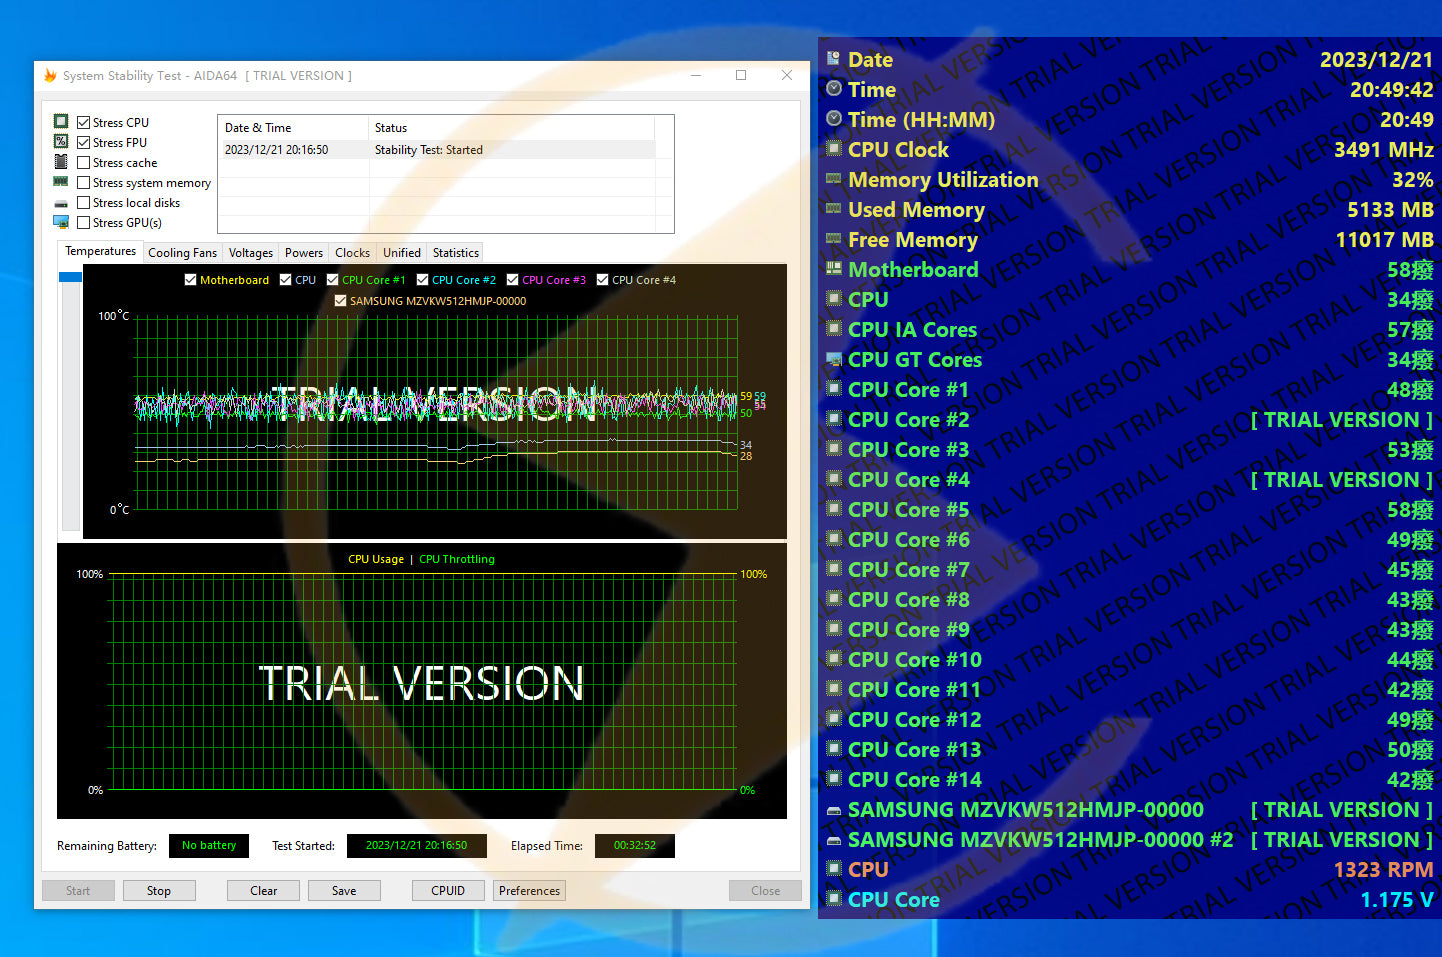Click the FPU icon beside Stress FPU

tap(61, 142)
